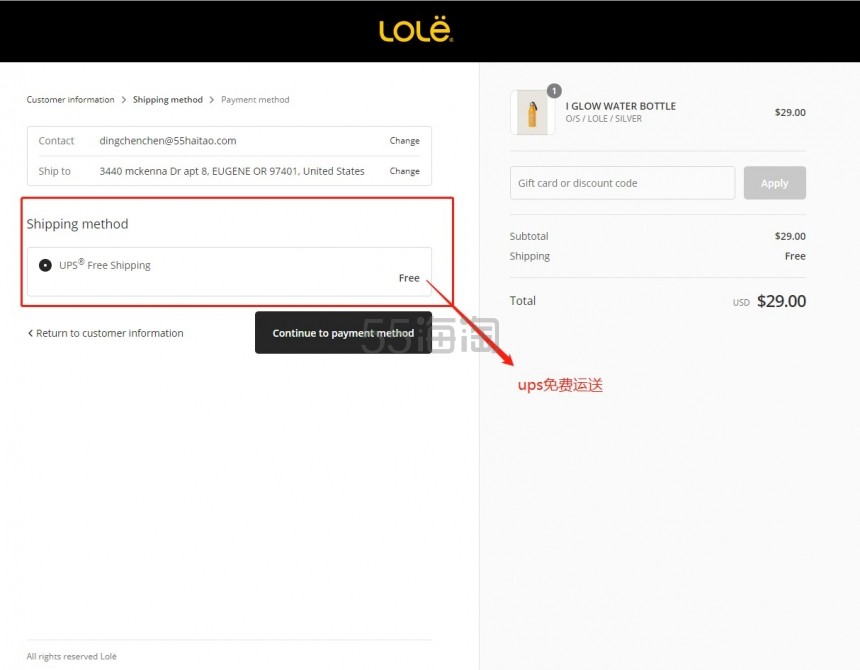Click the total amount $29.00 with USD
The height and width of the screenshot is (670, 860).
click(769, 301)
